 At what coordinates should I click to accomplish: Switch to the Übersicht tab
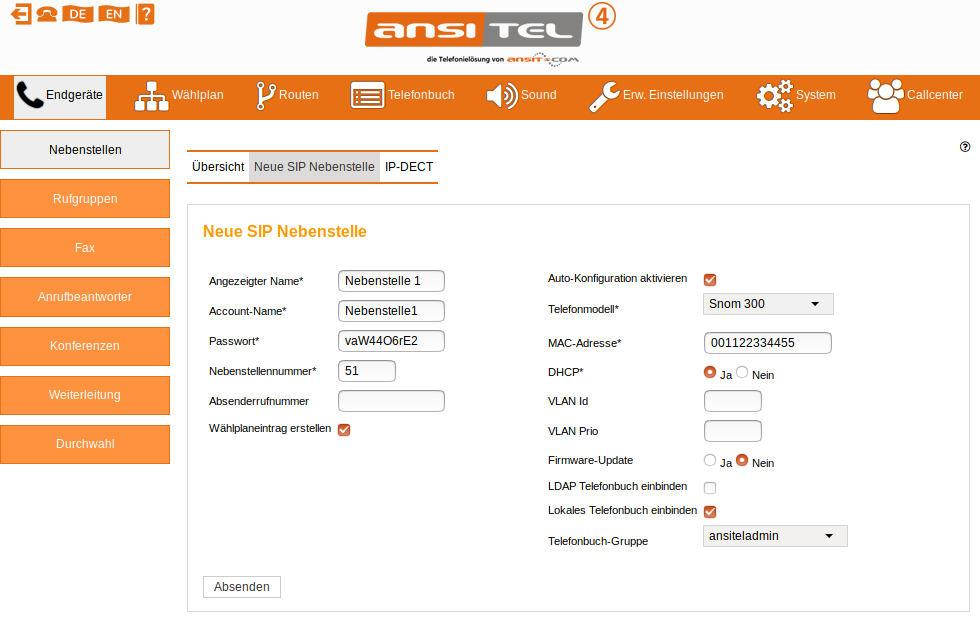coord(217,167)
